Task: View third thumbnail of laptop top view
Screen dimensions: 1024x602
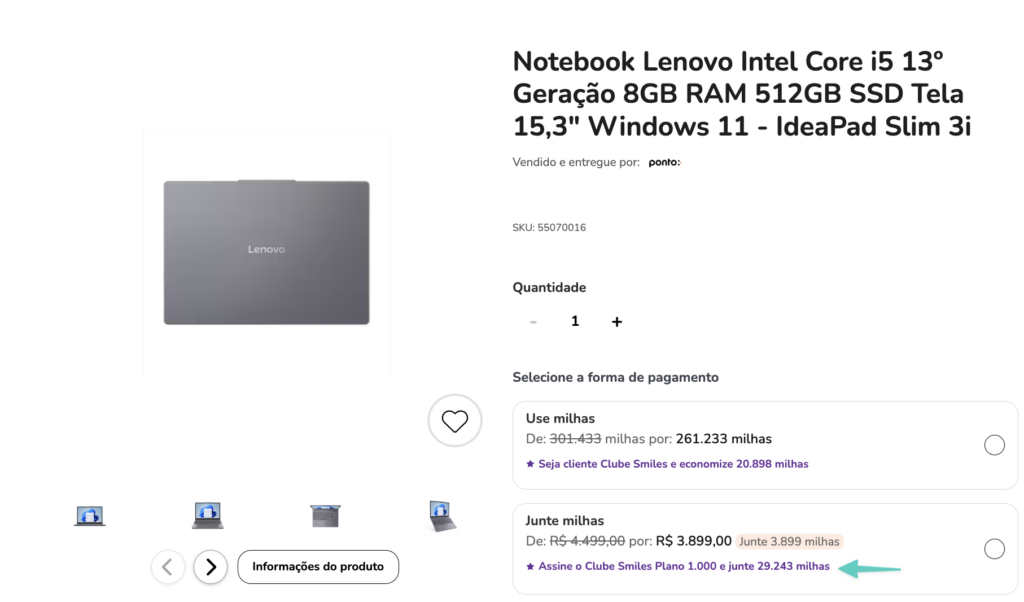Action: (x=325, y=516)
